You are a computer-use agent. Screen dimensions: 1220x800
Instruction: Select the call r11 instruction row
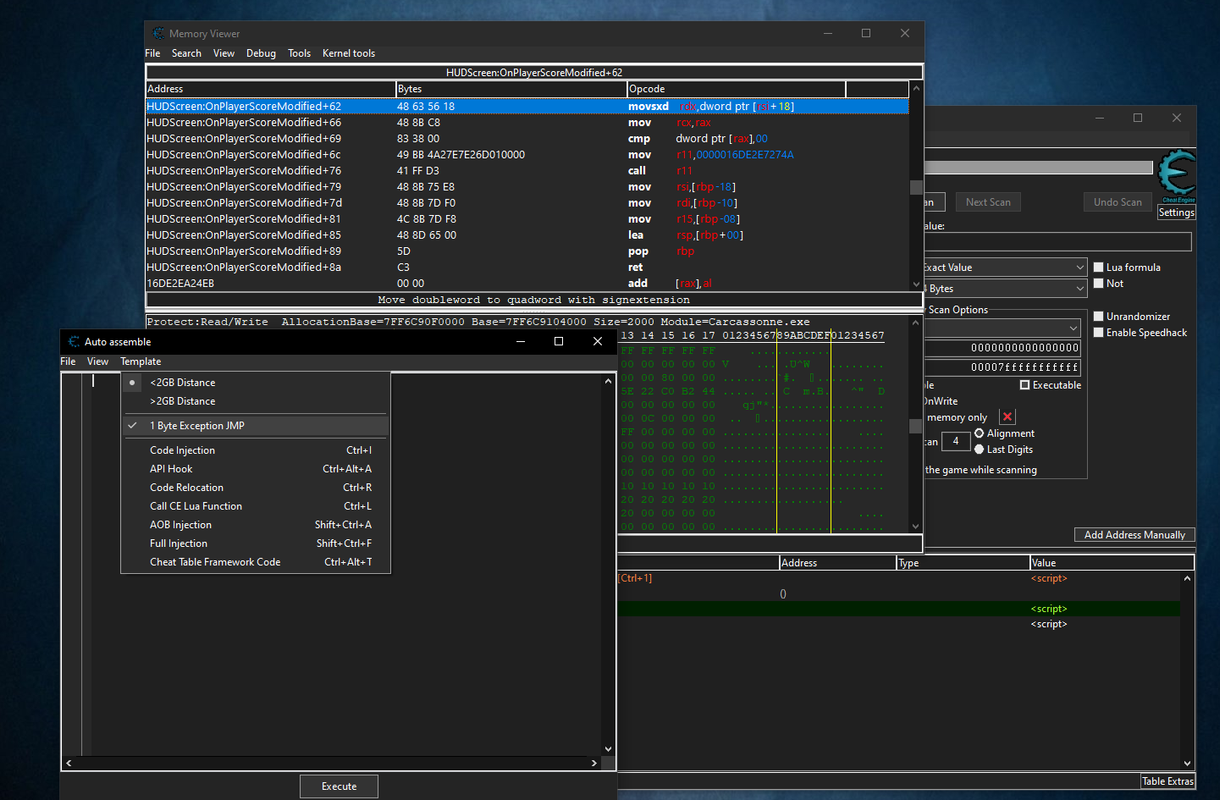pos(527,170)
